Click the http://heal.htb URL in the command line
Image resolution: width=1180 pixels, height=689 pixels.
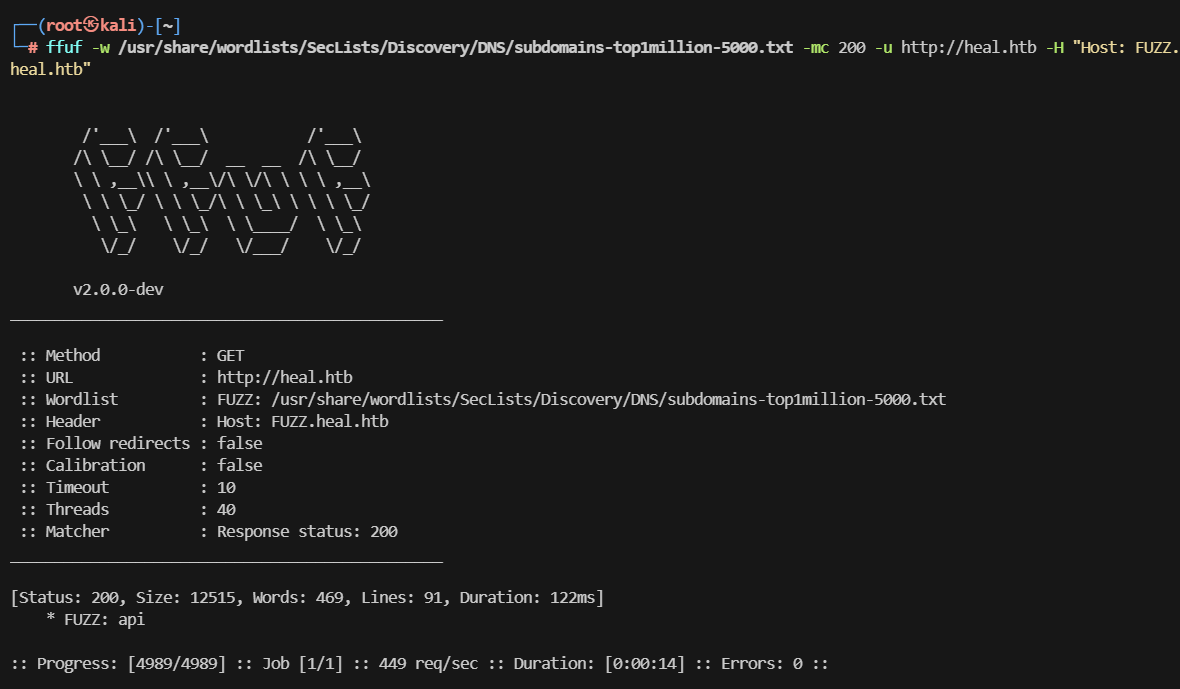pos(968,47)
